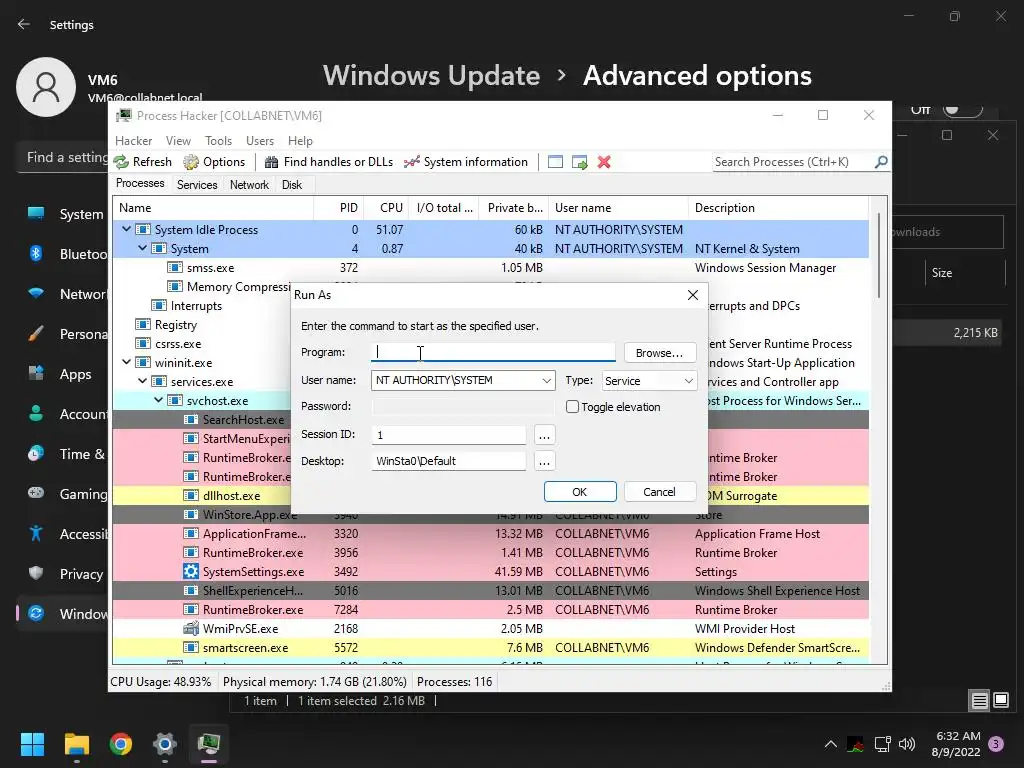
Task: Click the Refresh toolbar button
Action: pyautogui.click(x=143, y=162)
